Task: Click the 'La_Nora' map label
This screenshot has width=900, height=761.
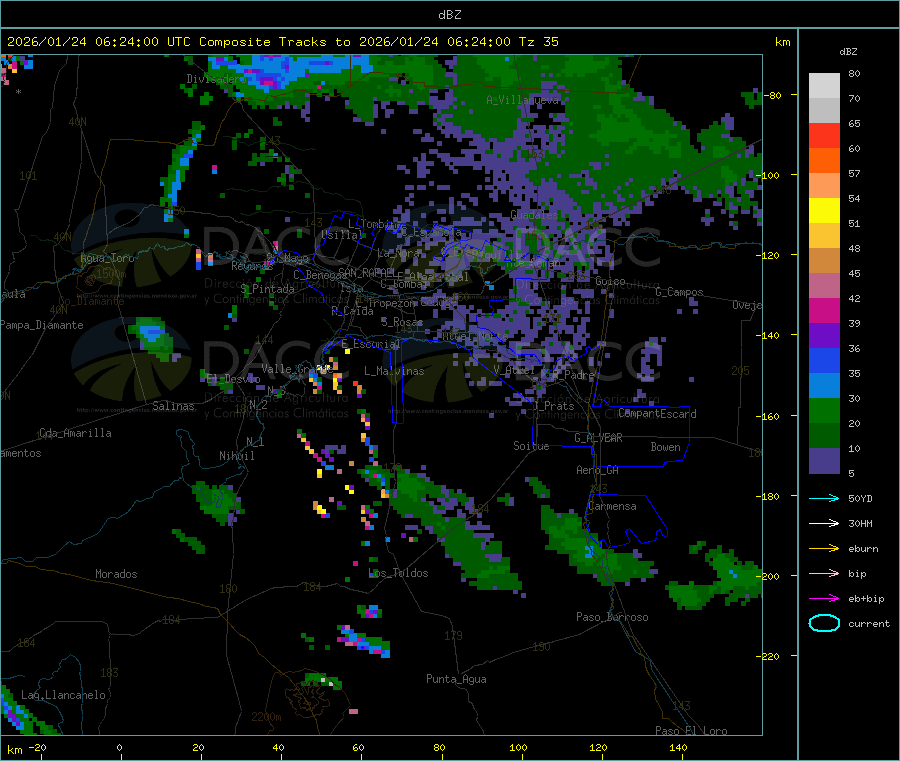Action: tap(398, 253)
